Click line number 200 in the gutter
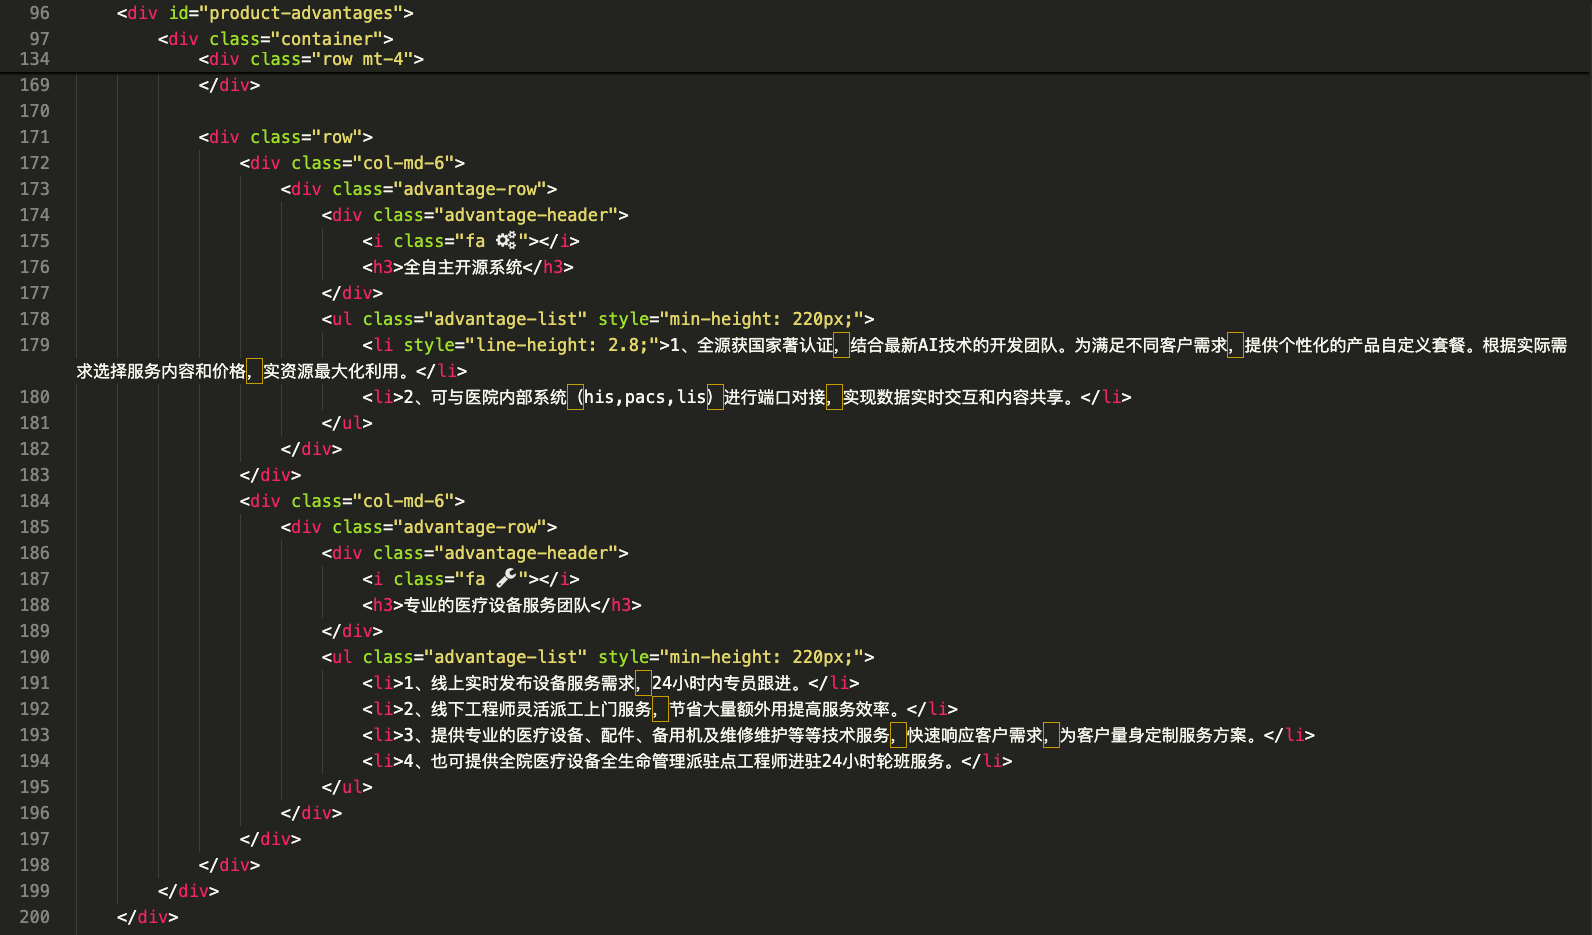The image size is (1592, 935). pos(35,917)
